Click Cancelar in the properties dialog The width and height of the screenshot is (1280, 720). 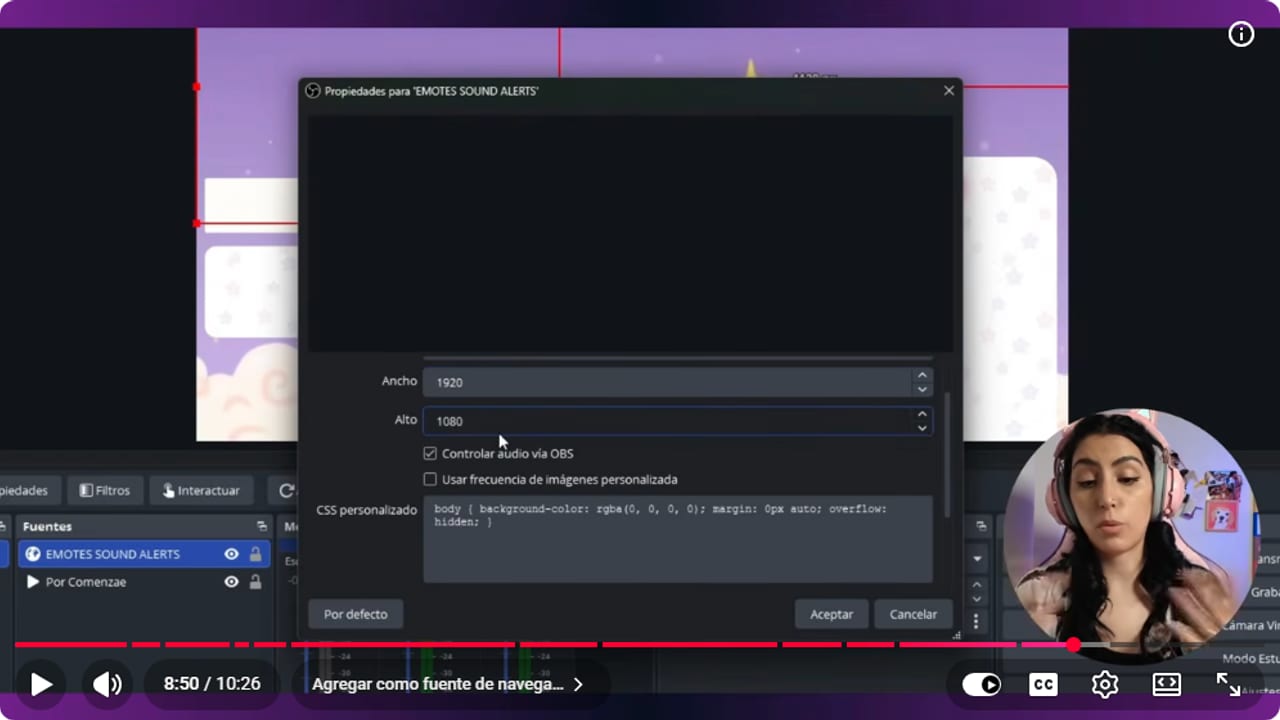(913, 614)
